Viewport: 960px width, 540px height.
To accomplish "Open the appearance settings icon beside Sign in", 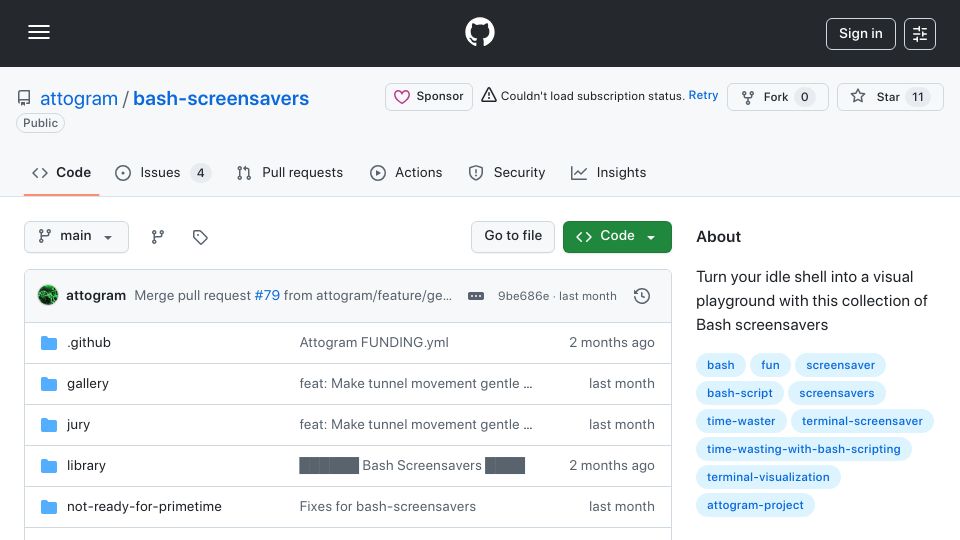I will [920, 34].
